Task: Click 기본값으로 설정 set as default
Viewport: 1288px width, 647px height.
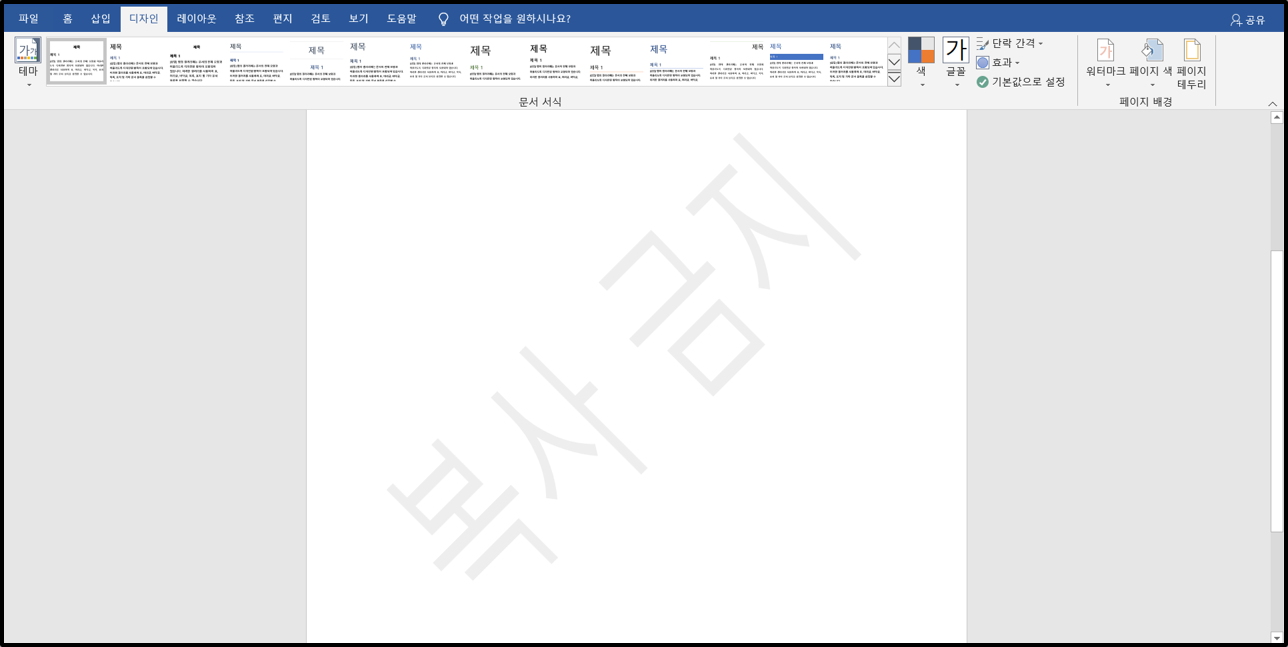Action: (1020, 81)
